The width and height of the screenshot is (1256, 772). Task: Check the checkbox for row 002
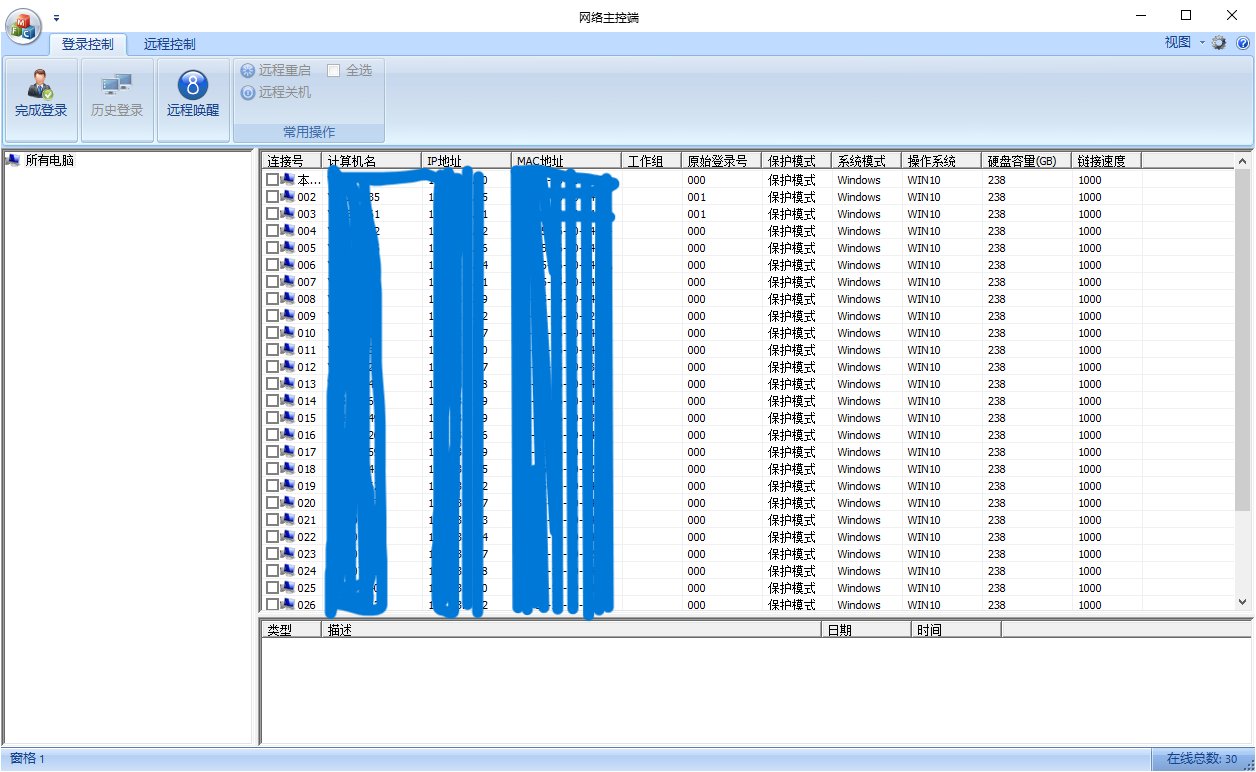[272, 197]
